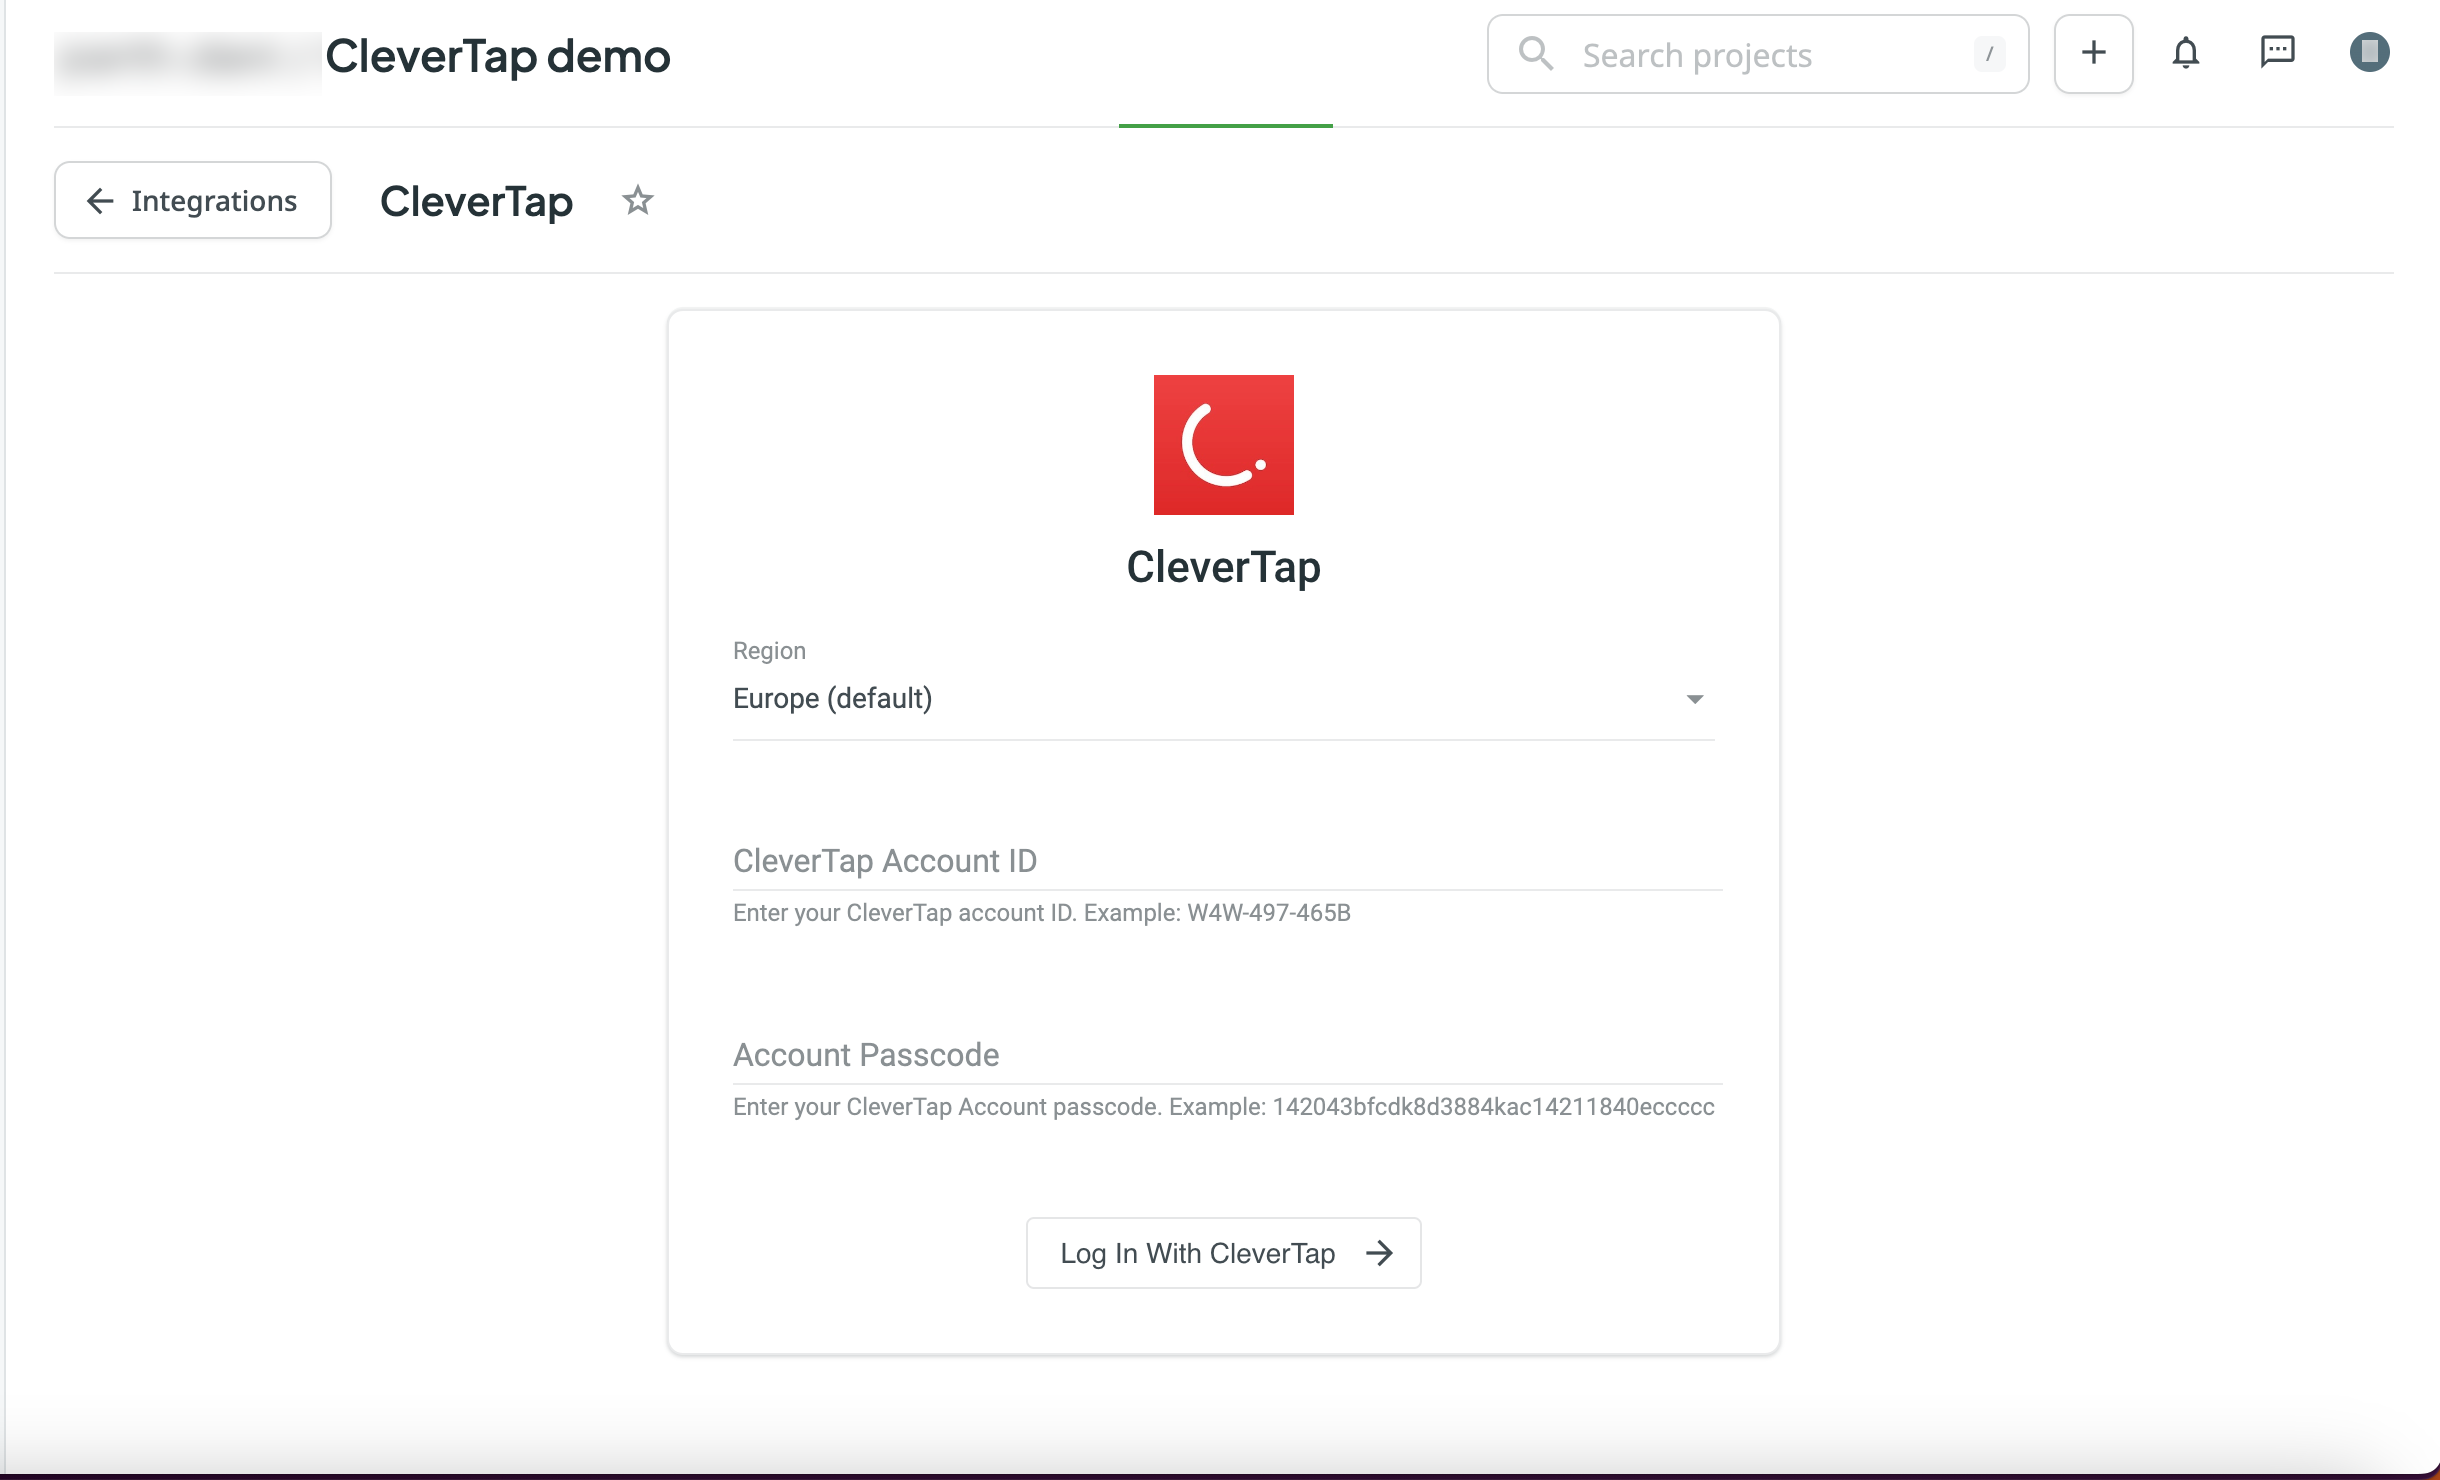Click the CleverTap heading beside the star
Viewport: 2440px width, 1480px height.
(477, 201)
